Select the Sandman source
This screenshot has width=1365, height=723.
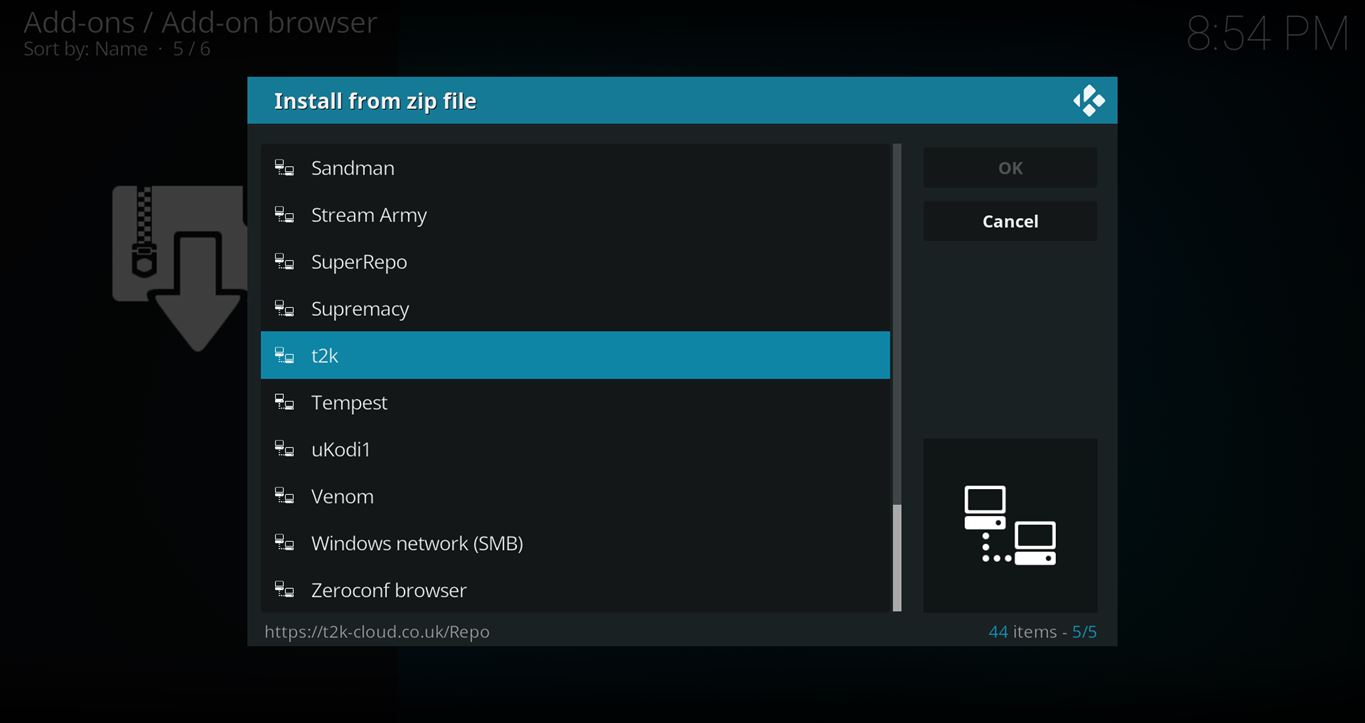tap(353, 168)
